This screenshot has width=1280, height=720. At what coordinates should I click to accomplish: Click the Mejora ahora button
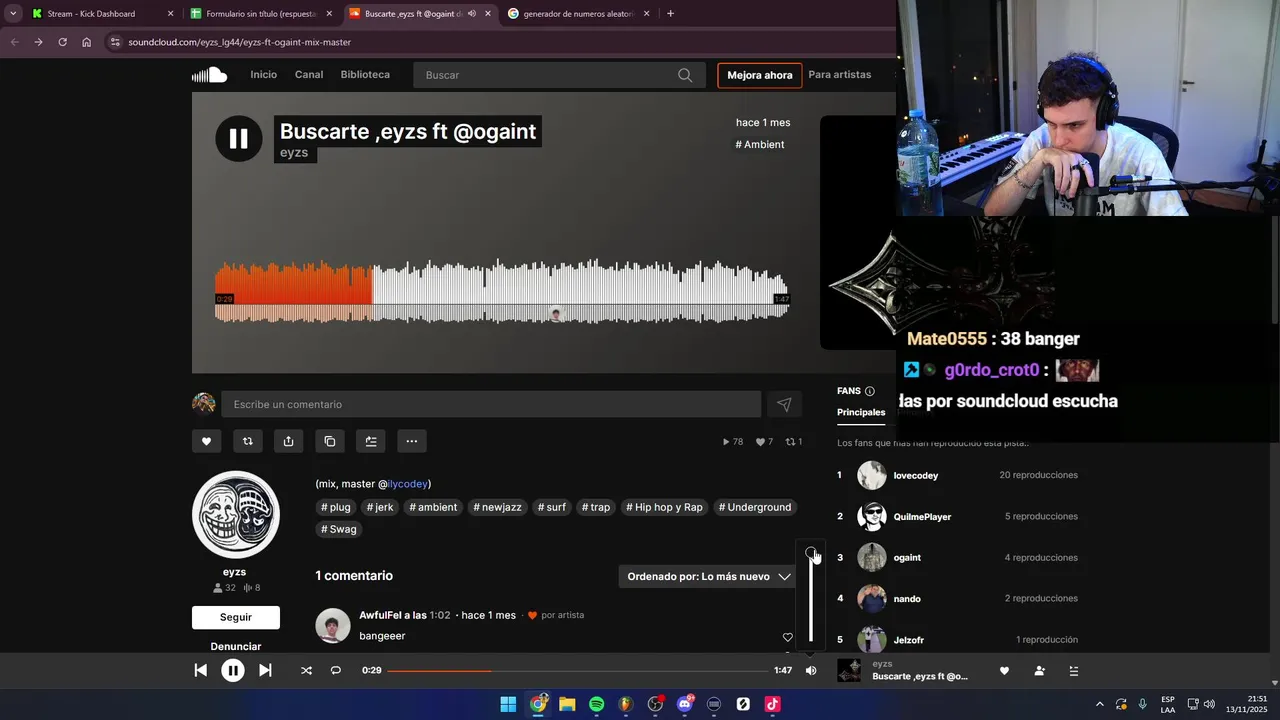760,75
